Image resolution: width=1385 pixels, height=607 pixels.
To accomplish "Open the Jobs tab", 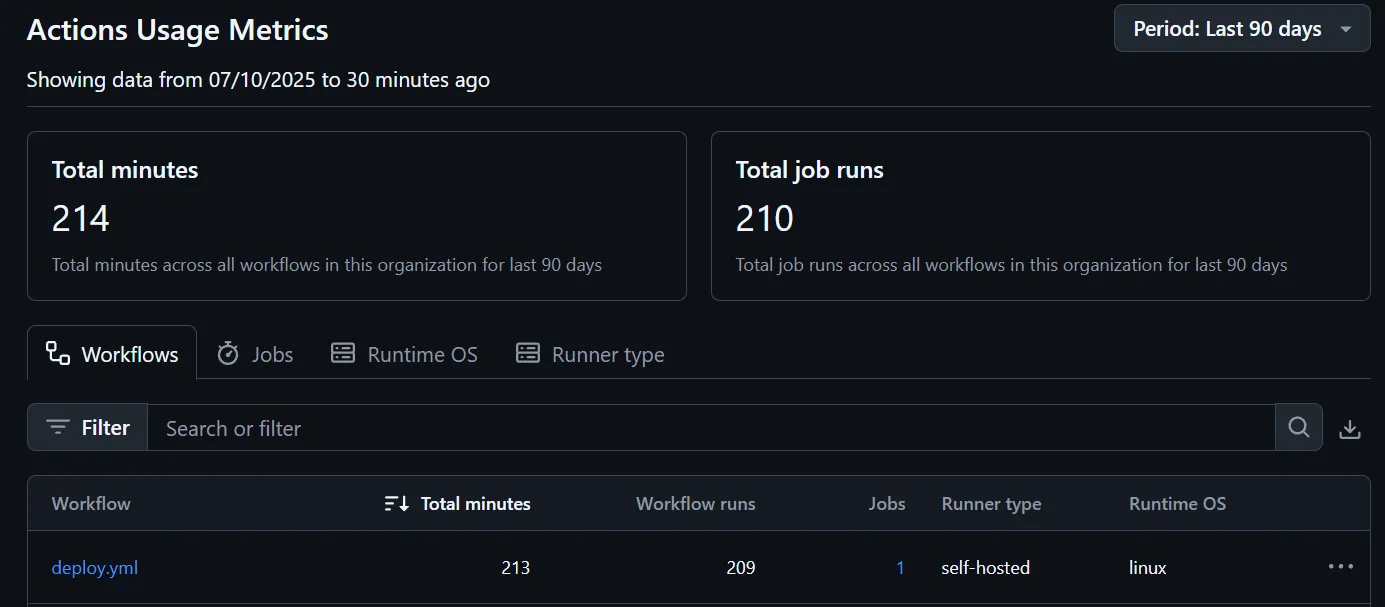I will [x=255, y=354].
